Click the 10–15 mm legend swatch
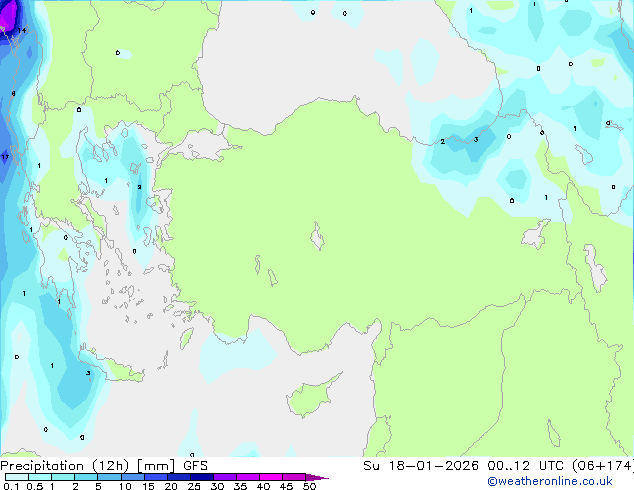This screenshot has width=634, height=490. [x=132, y=477]
